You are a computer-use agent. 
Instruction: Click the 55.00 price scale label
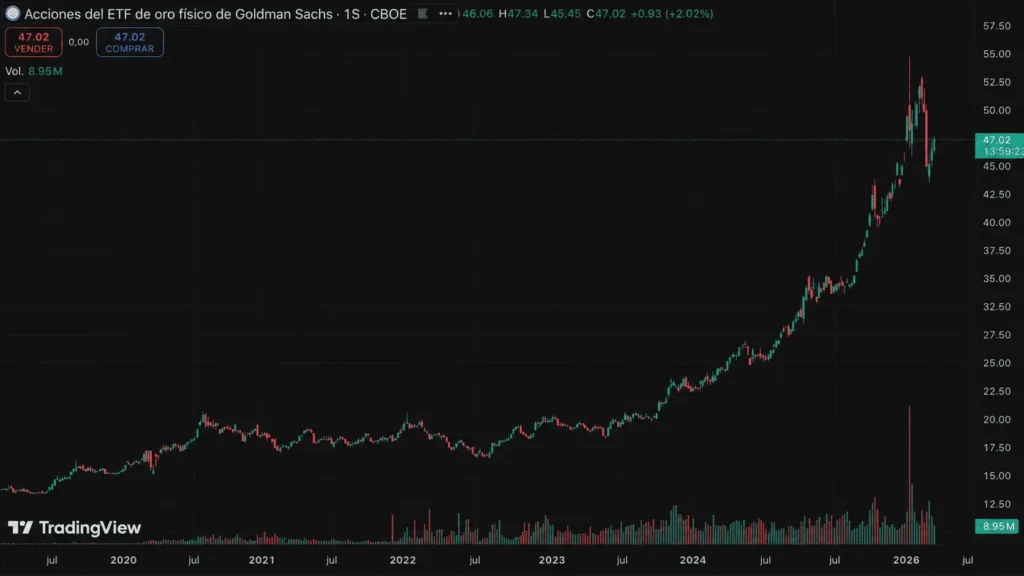click(997, 54)
